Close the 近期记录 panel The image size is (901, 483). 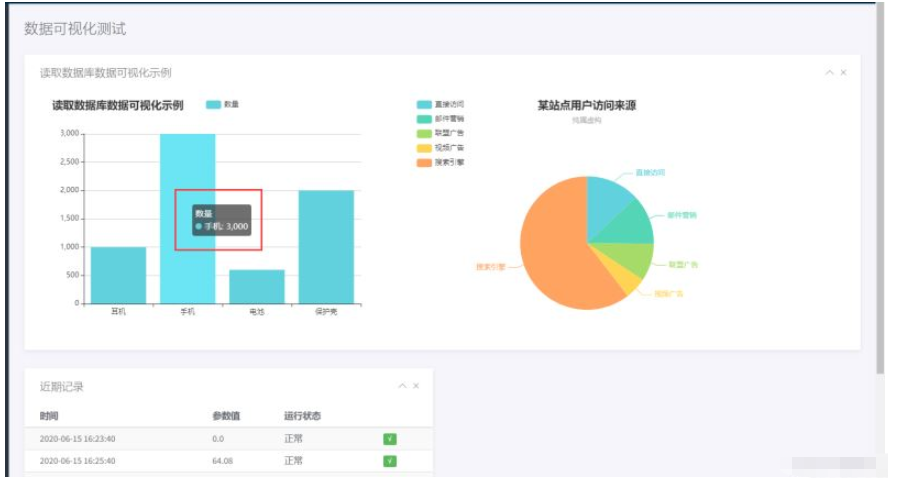pyautogui.click(x=415, y=386)
